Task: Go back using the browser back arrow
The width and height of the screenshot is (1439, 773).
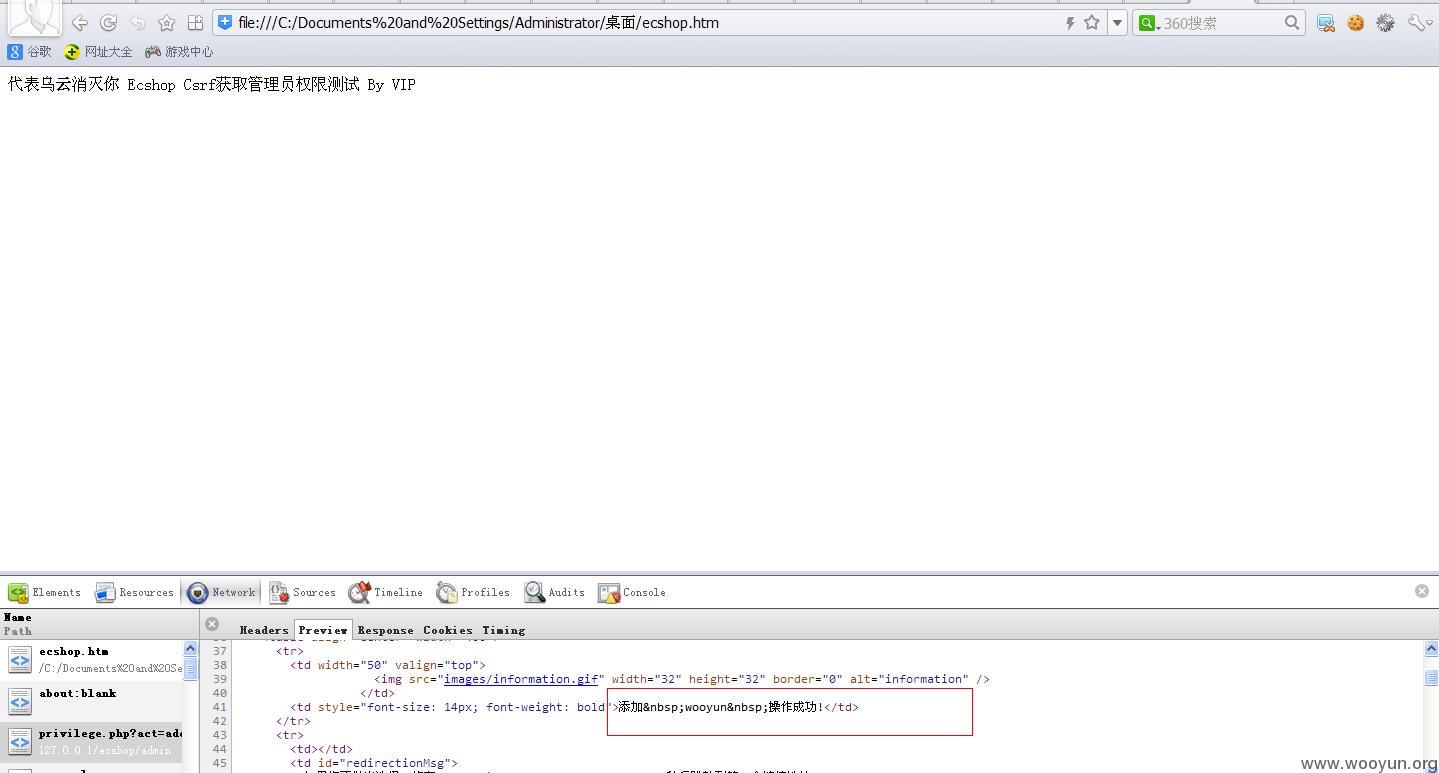Action: [80, 22]
